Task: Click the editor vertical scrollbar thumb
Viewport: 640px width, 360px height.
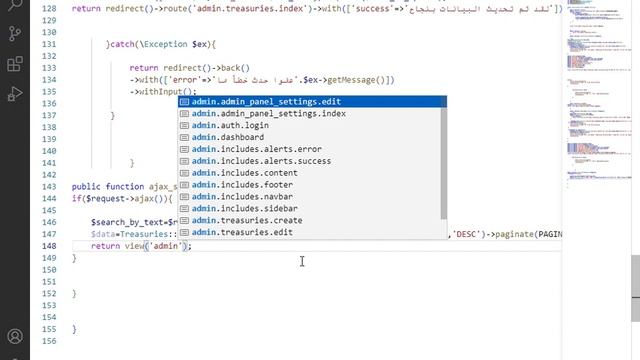Action: pyautogui.click(x=636, y=288)
